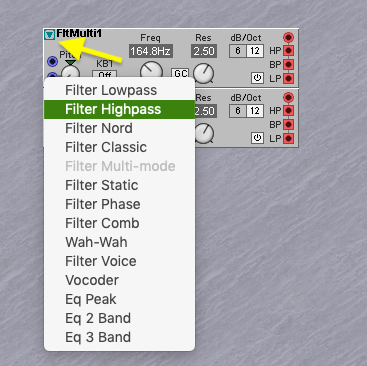Click the FltMulti1 module type dropdown triangle

50,35
